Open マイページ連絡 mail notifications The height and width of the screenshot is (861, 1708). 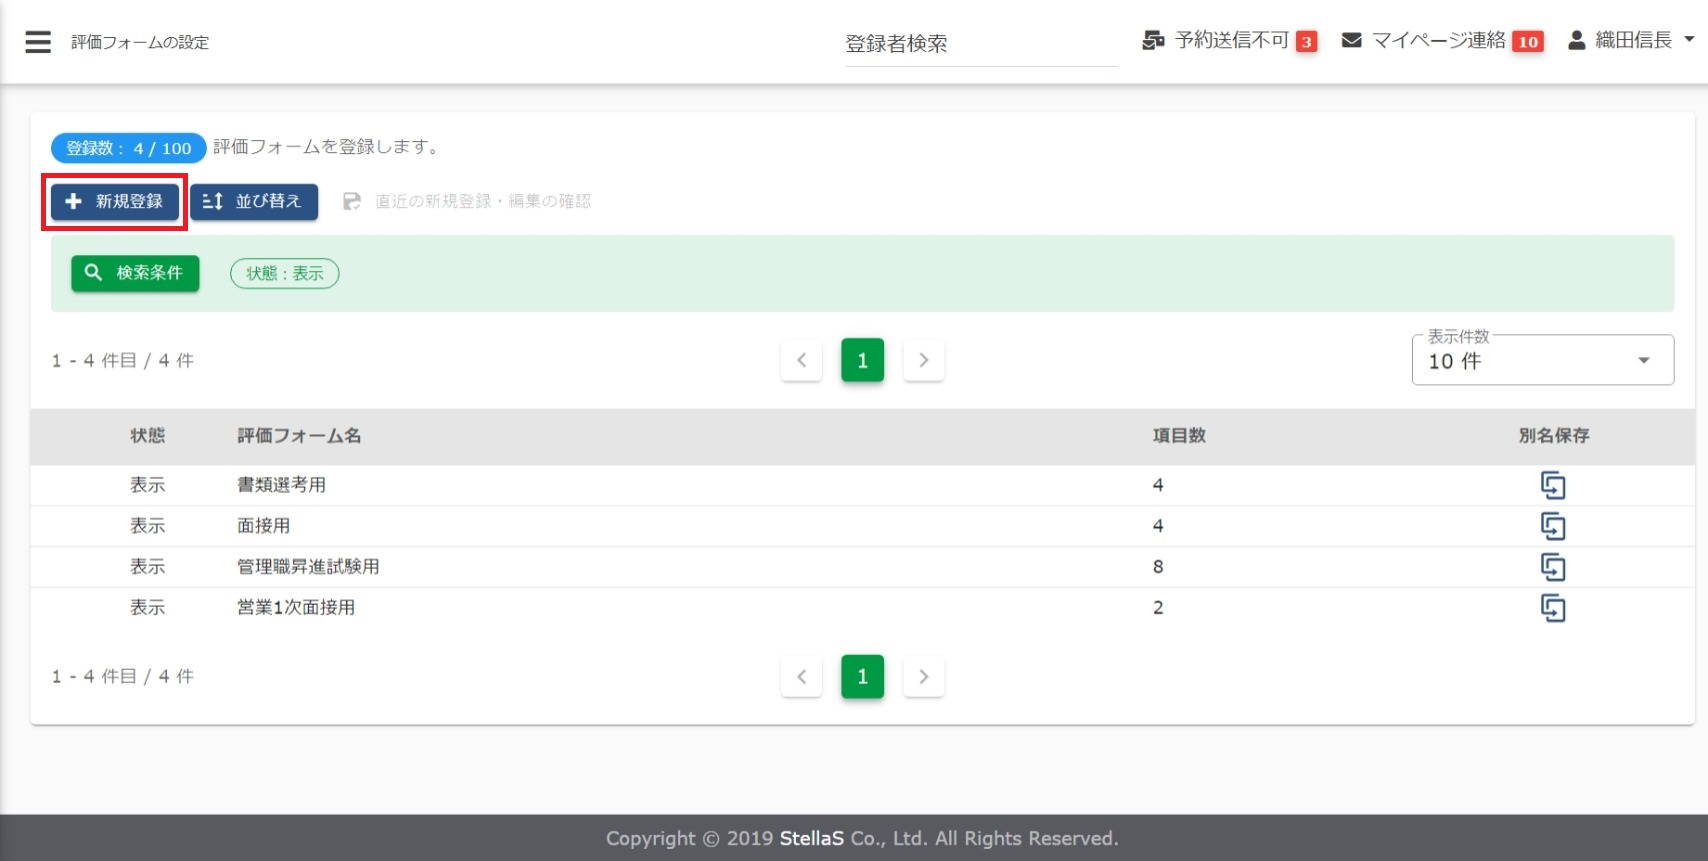pos(1441,41)
